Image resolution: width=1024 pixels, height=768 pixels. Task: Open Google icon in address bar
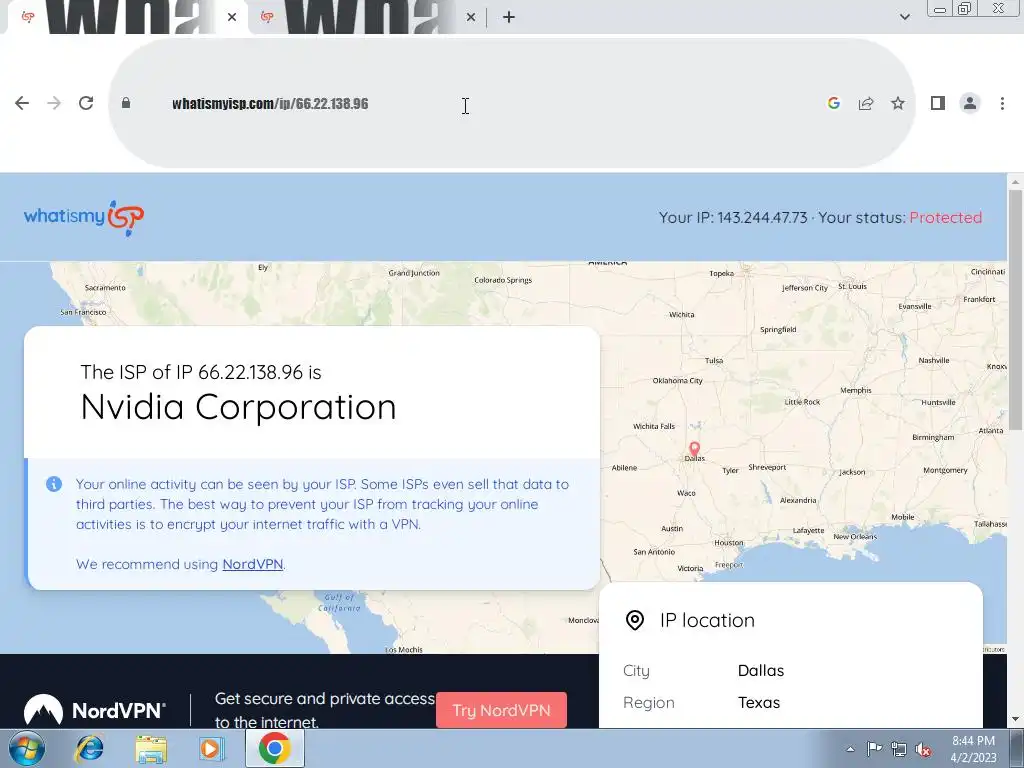click(x=834, y=103)
